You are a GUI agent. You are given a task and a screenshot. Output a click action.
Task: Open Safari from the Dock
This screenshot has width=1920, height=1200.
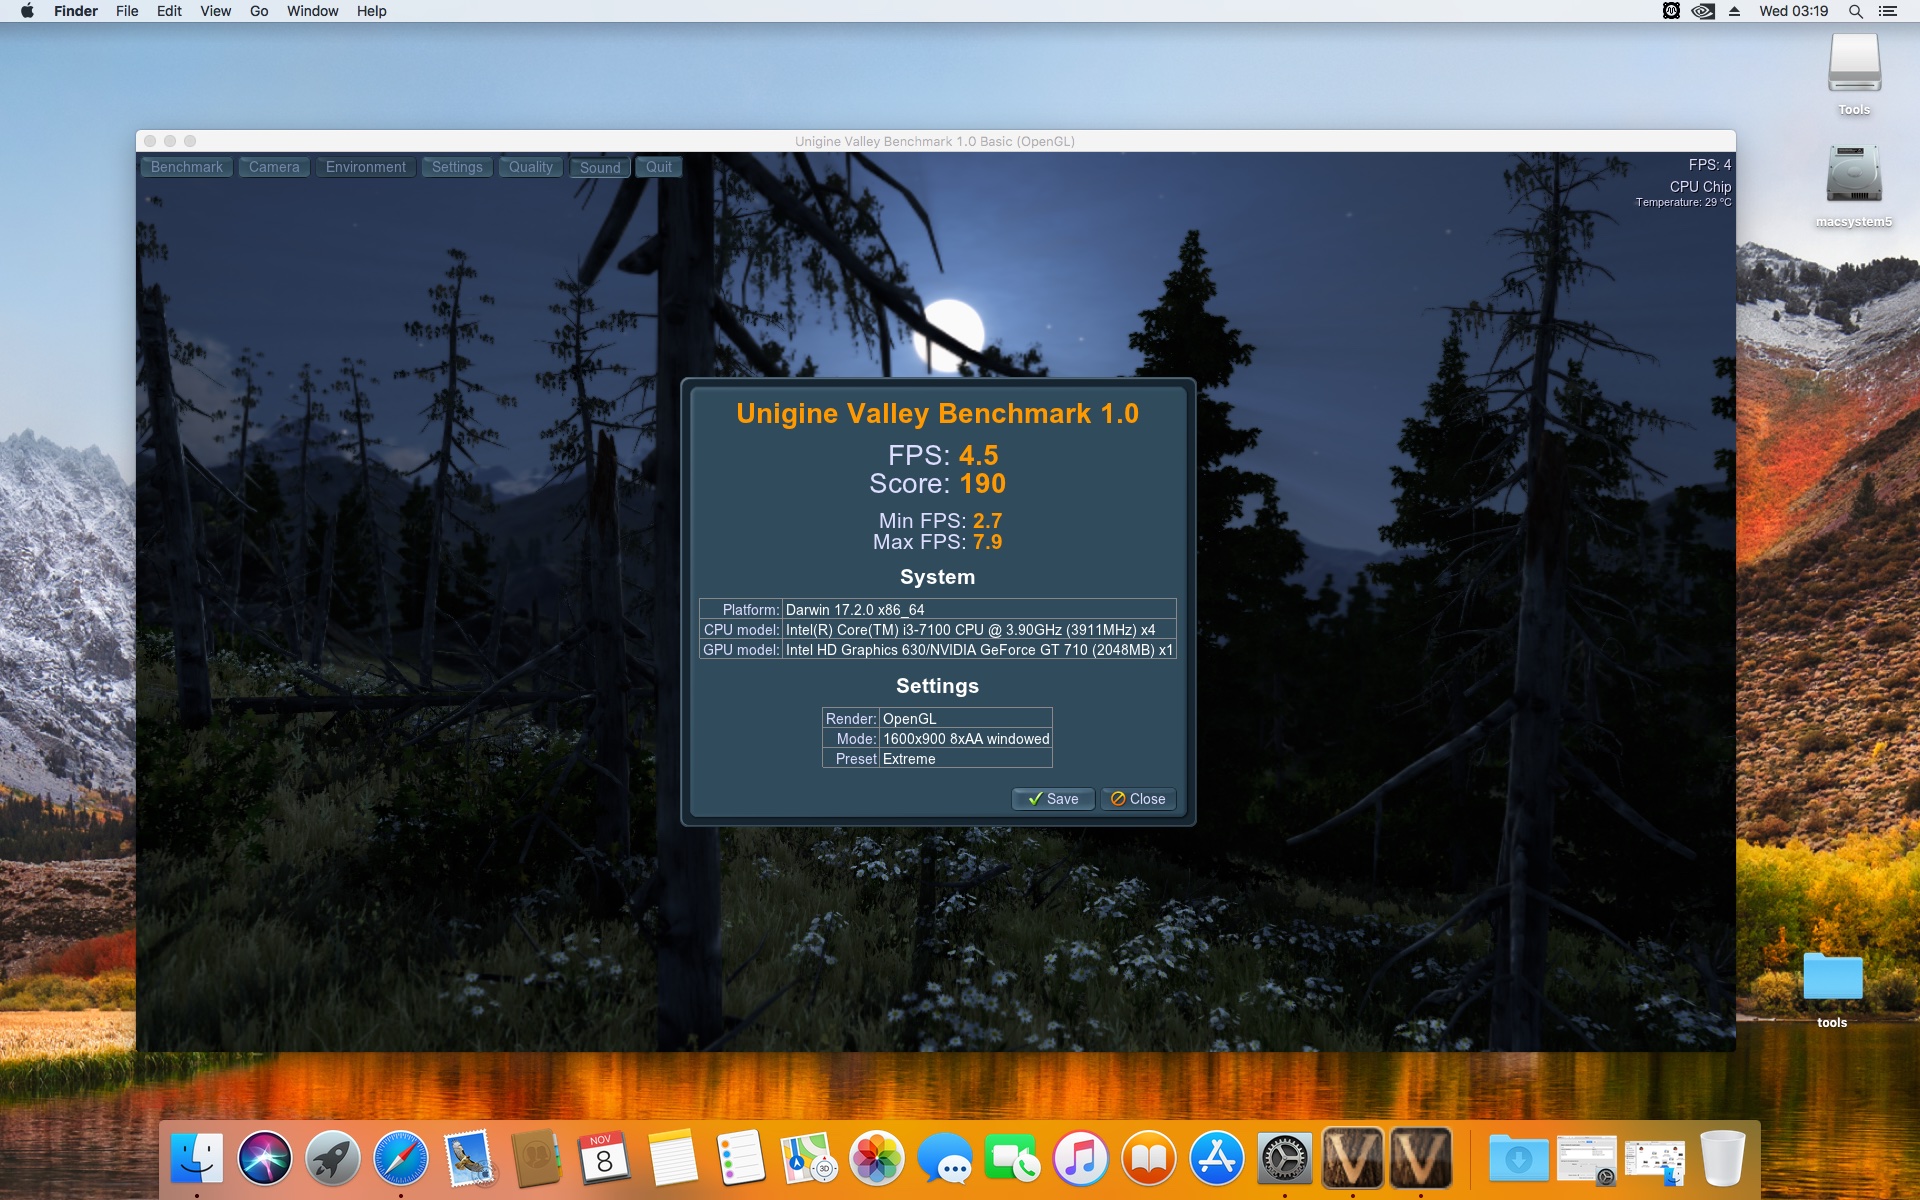click(x=401, y=1159)
